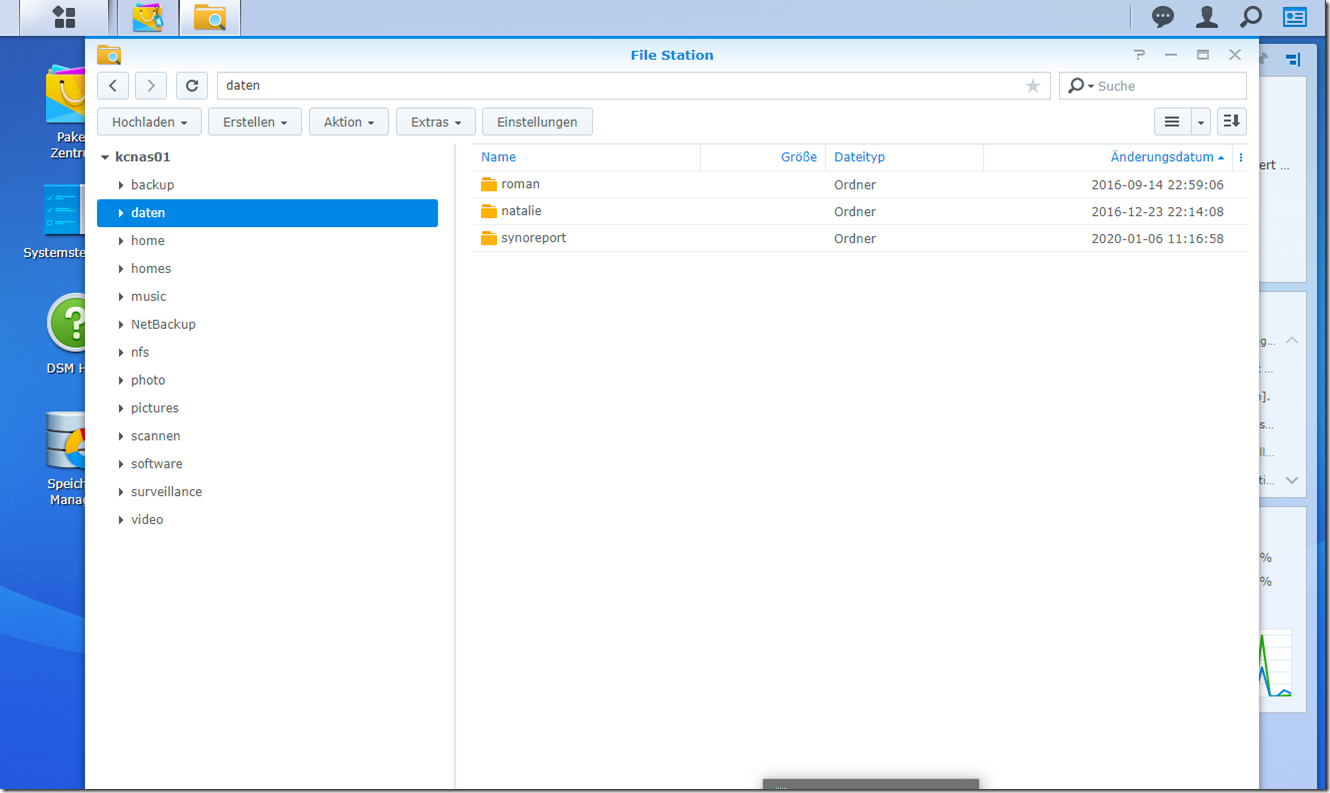This screenshot has height=793, width=1330.
Task: Collapse the kcnas01 tree root
Action: (x=104, y=157)
